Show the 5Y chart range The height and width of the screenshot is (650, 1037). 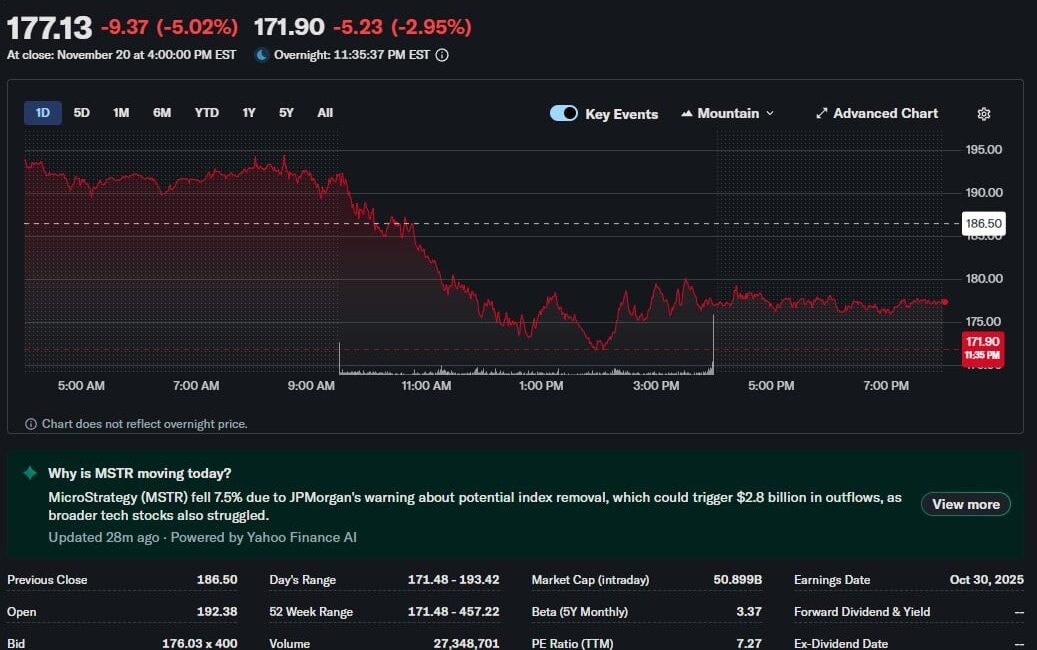click(x=286, y=113)
